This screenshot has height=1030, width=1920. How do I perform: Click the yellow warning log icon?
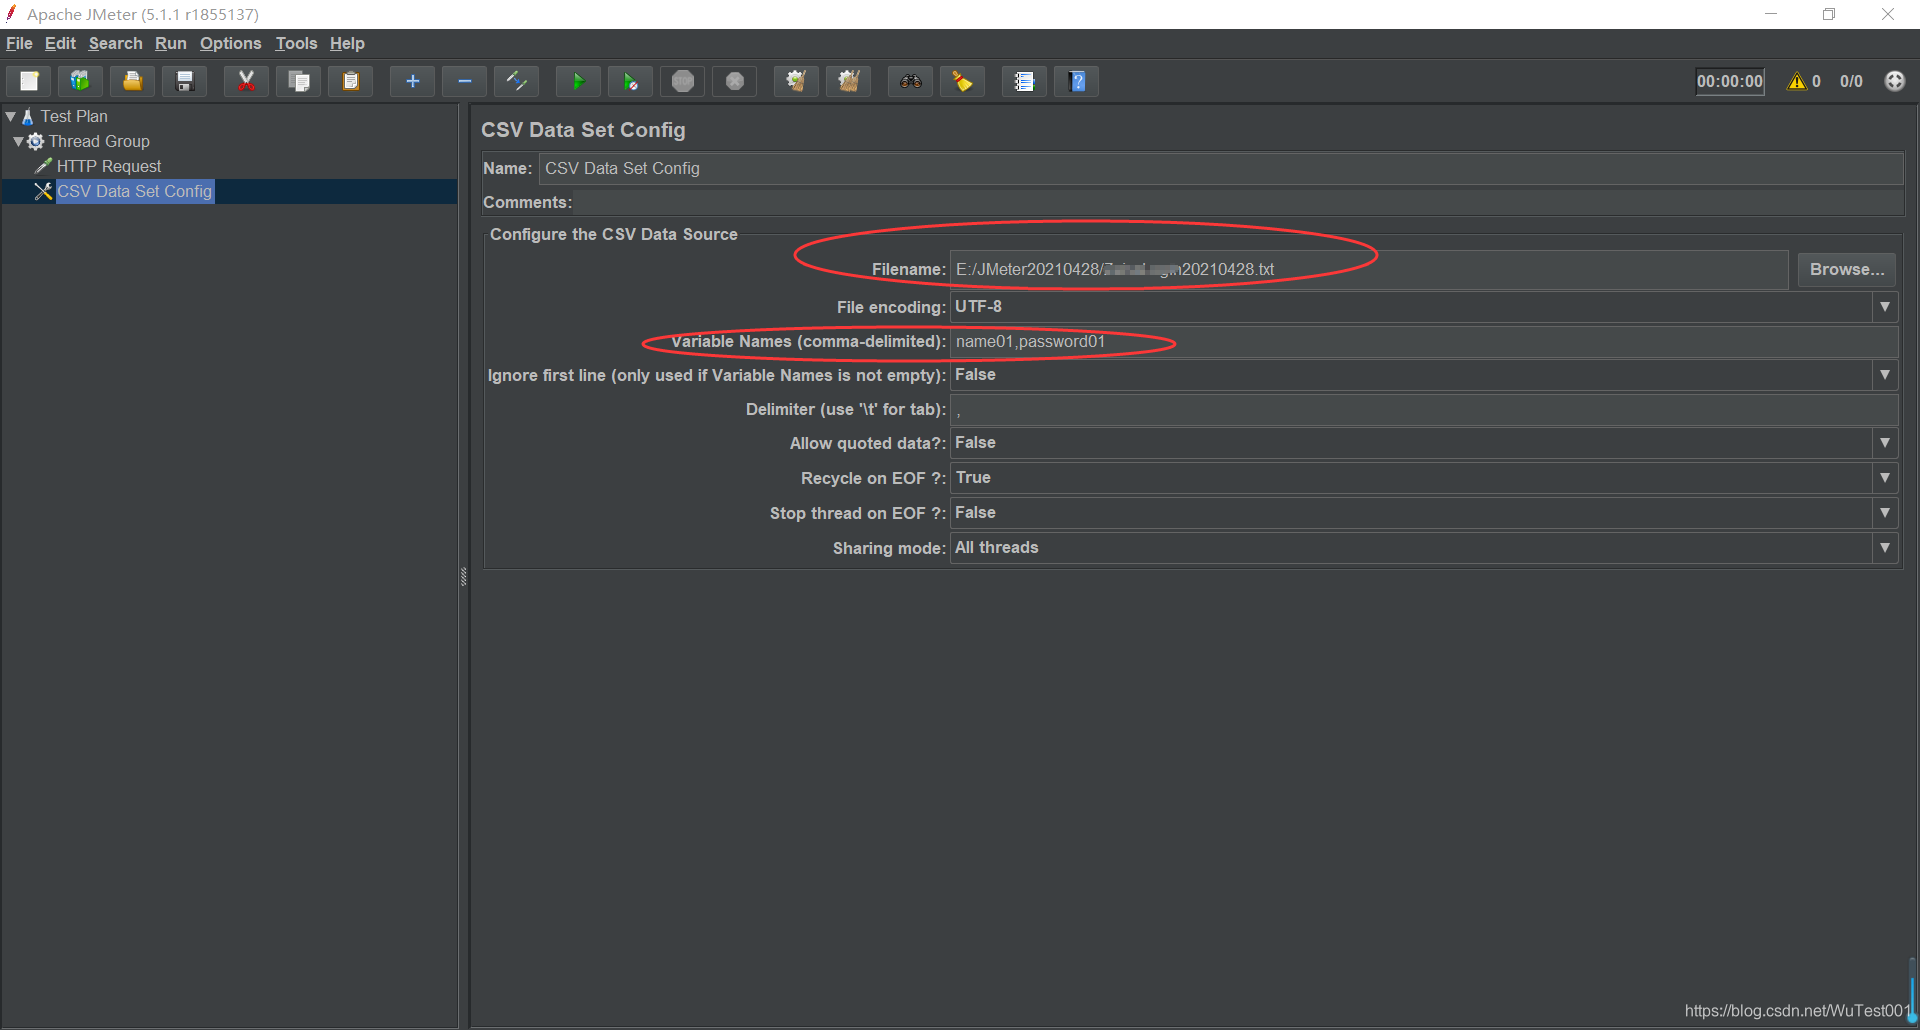1797,81
